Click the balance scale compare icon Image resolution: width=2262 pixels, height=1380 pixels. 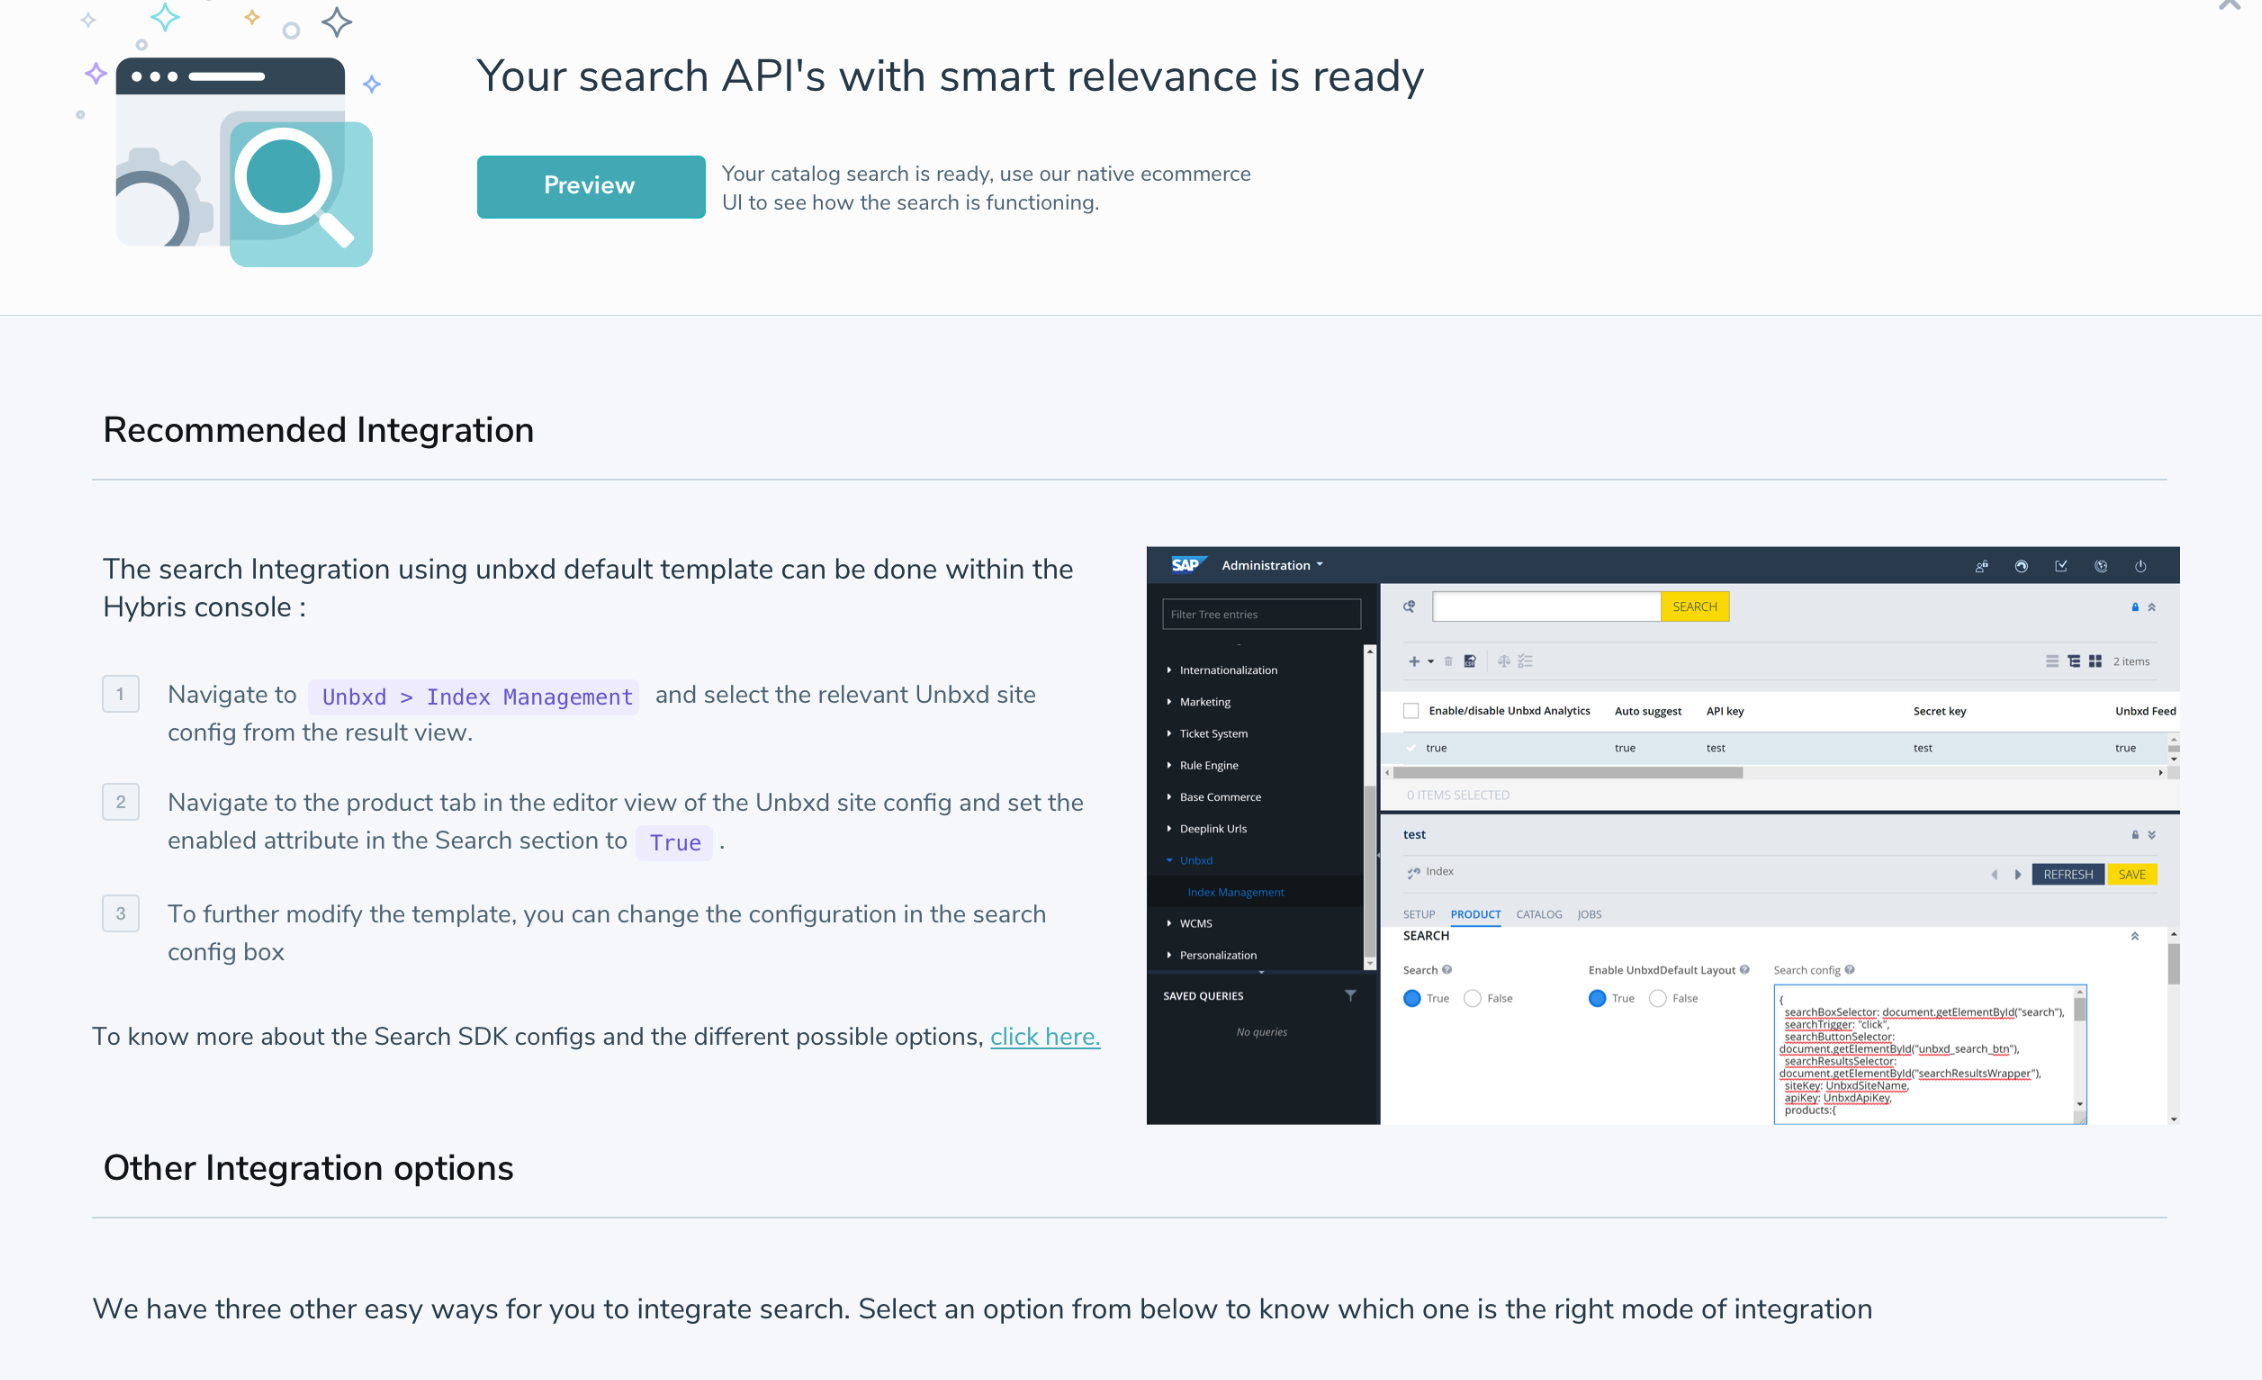pos(1504,661)
